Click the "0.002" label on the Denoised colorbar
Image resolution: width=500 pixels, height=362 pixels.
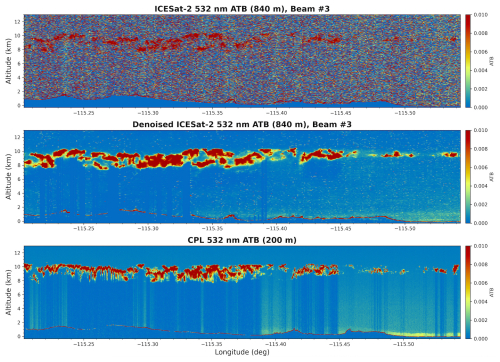pos(481,204)
